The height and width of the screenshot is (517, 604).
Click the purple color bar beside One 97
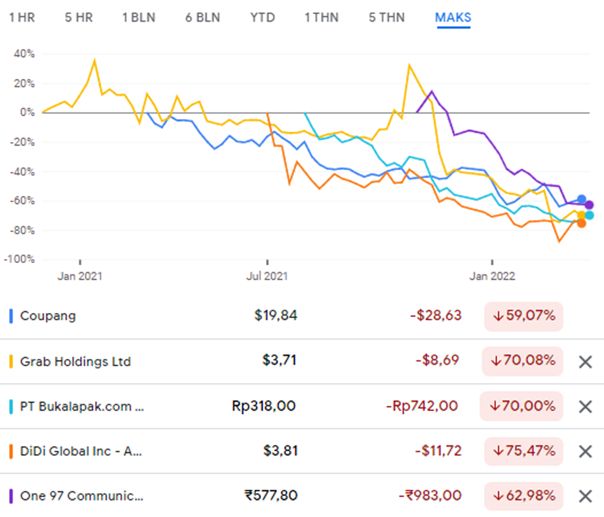coord(11,496)
